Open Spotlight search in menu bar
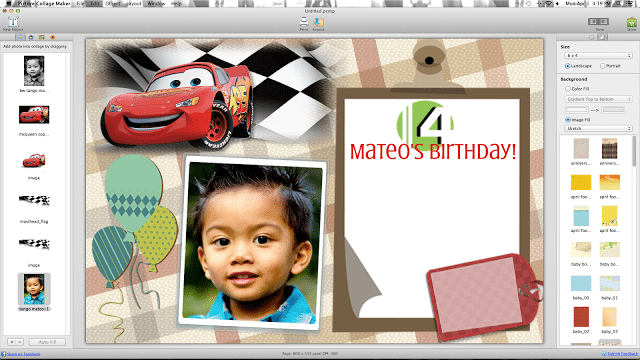 (619, 3)
